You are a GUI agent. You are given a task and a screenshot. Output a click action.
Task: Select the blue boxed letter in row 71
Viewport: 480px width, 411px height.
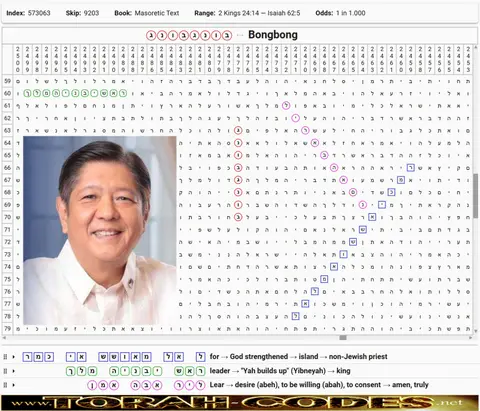[363, 229]
